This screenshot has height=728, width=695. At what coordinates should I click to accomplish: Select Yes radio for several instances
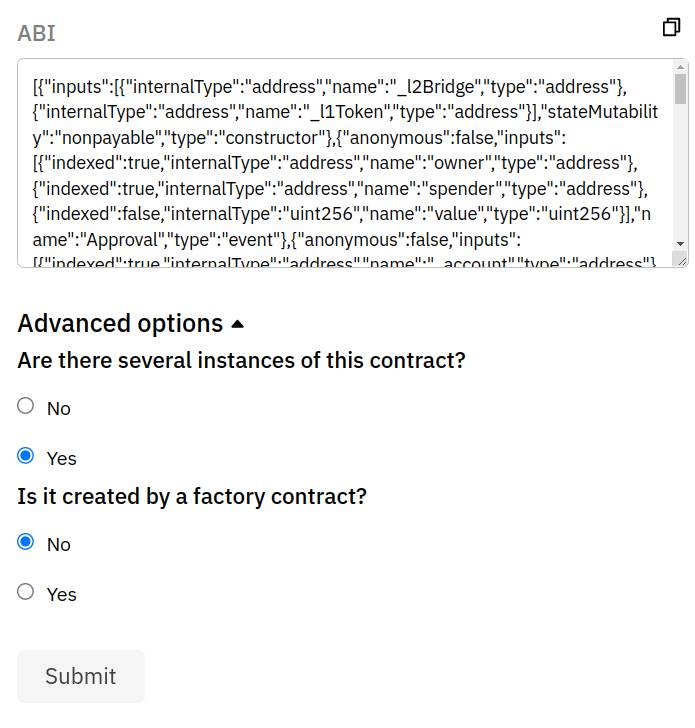26,455
